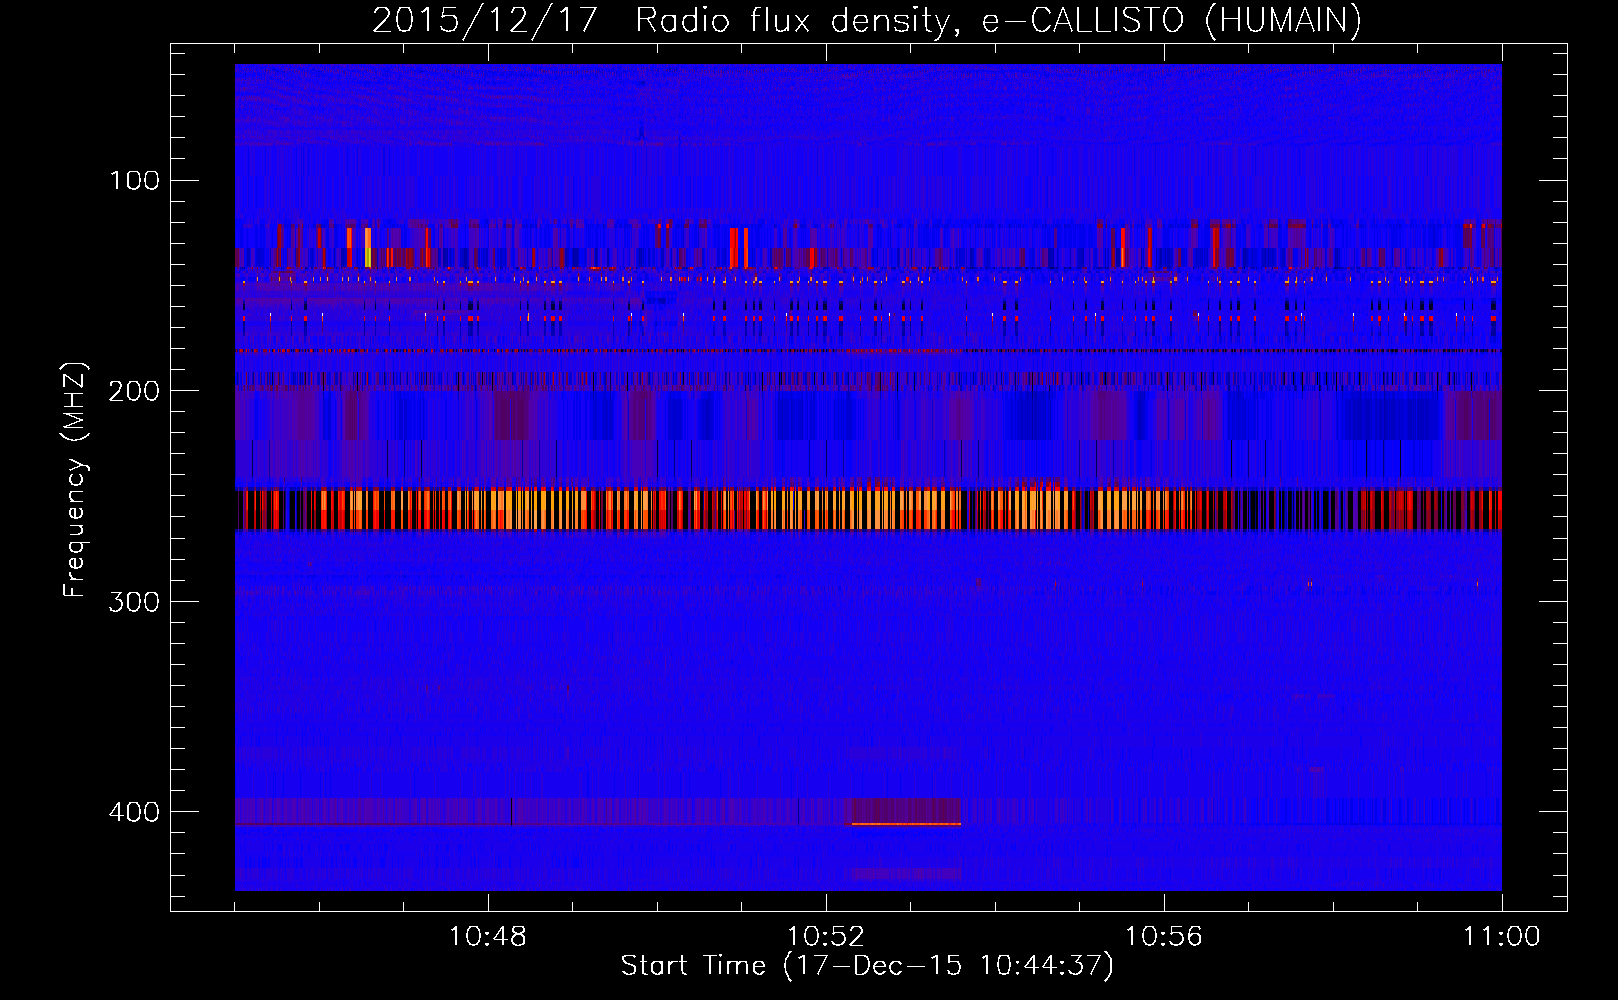Click the '10:52' time tick label

(826, 937)
